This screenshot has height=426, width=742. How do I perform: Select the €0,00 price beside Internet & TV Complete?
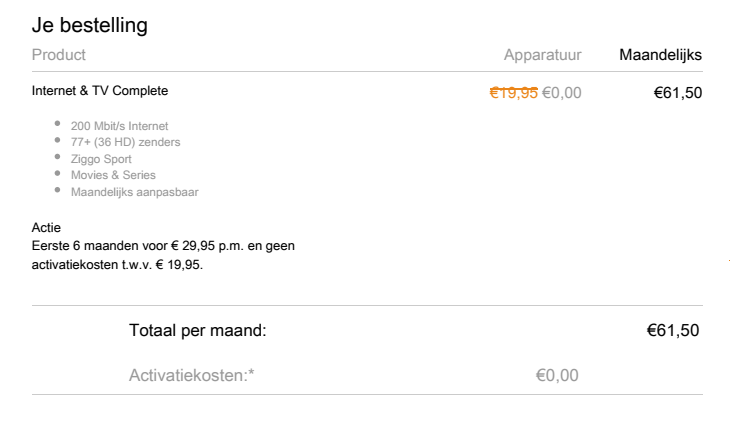pos(561,93)
